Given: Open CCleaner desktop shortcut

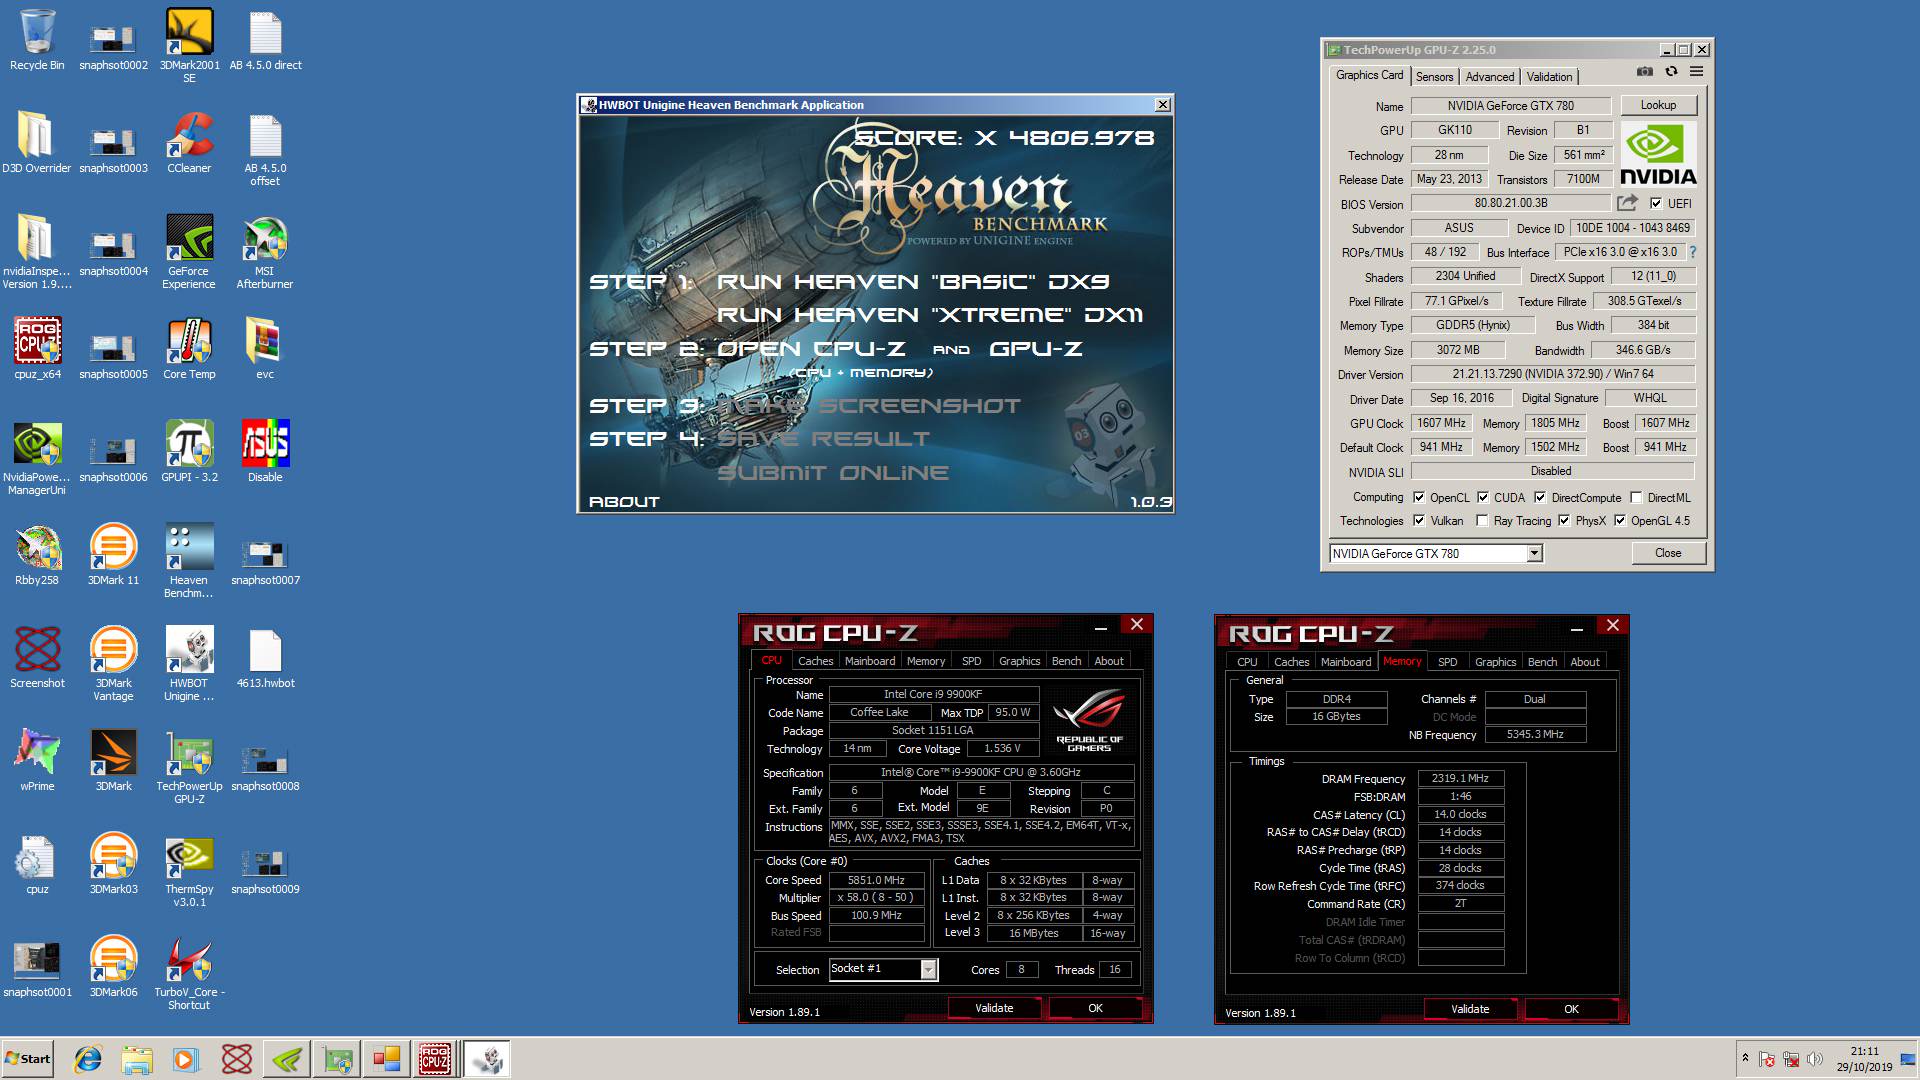Looking at the screenshot, I should [189, 143].
